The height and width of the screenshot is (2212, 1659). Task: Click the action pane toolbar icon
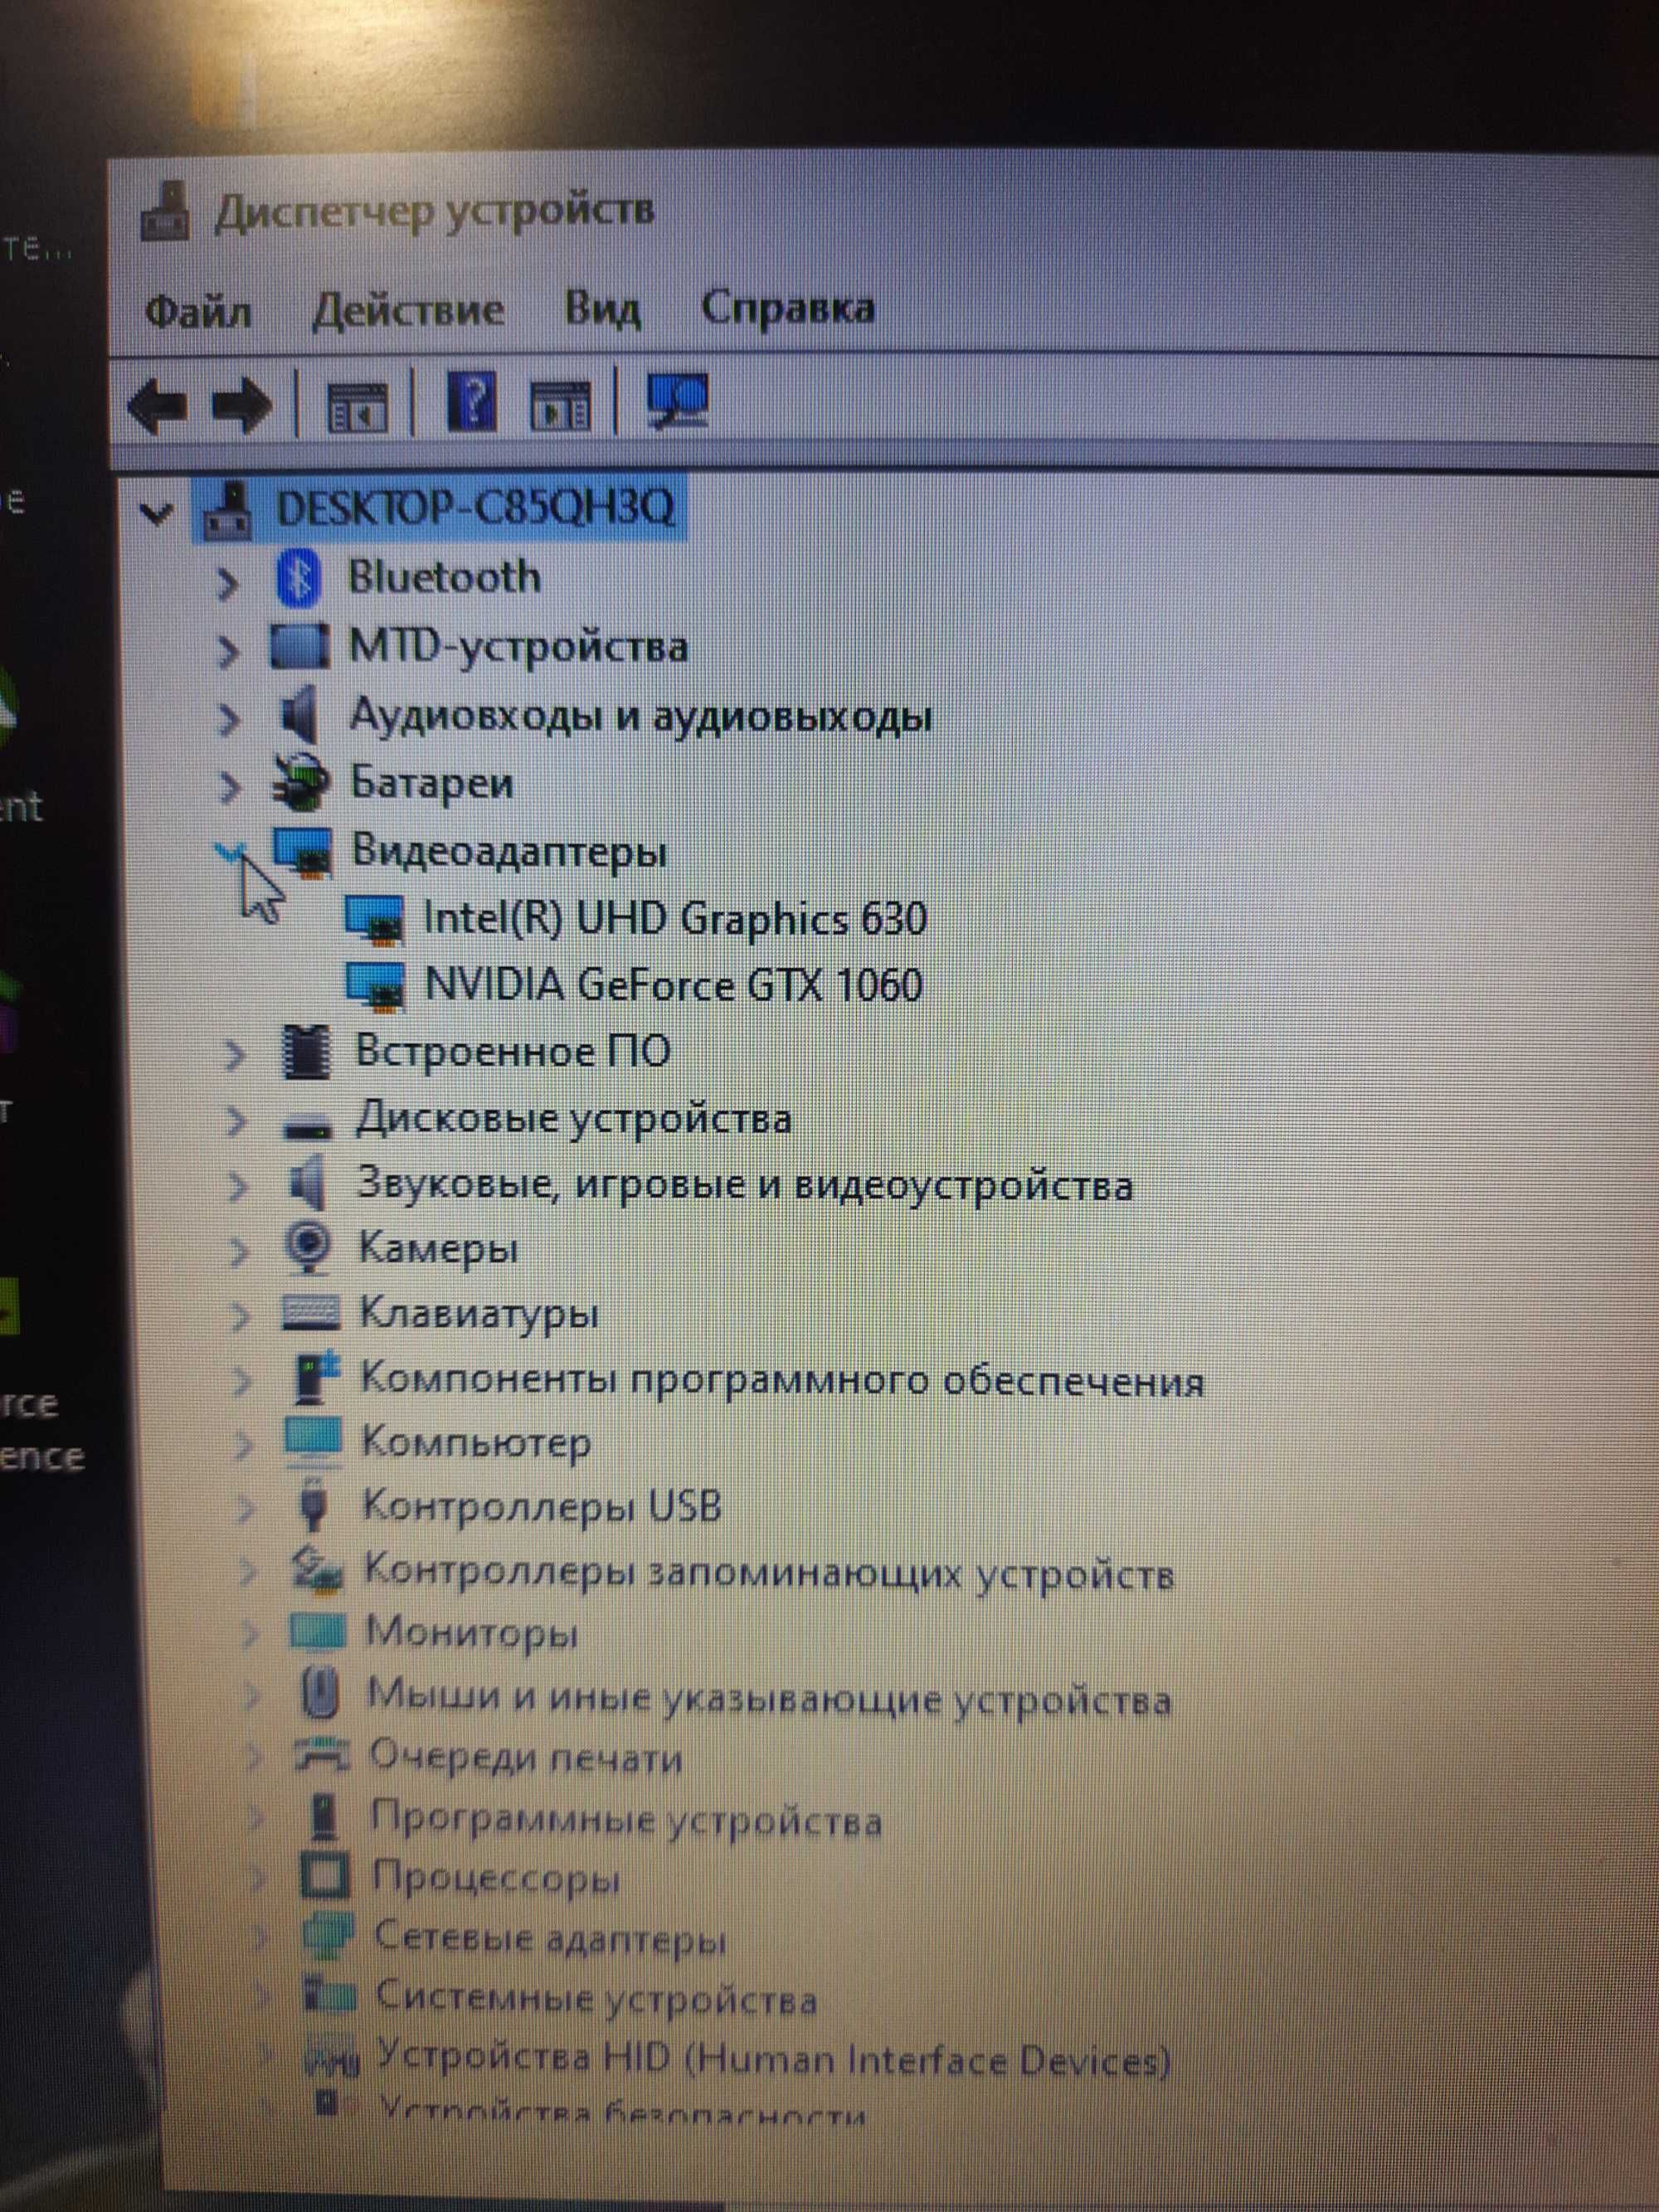click(560, 404)
